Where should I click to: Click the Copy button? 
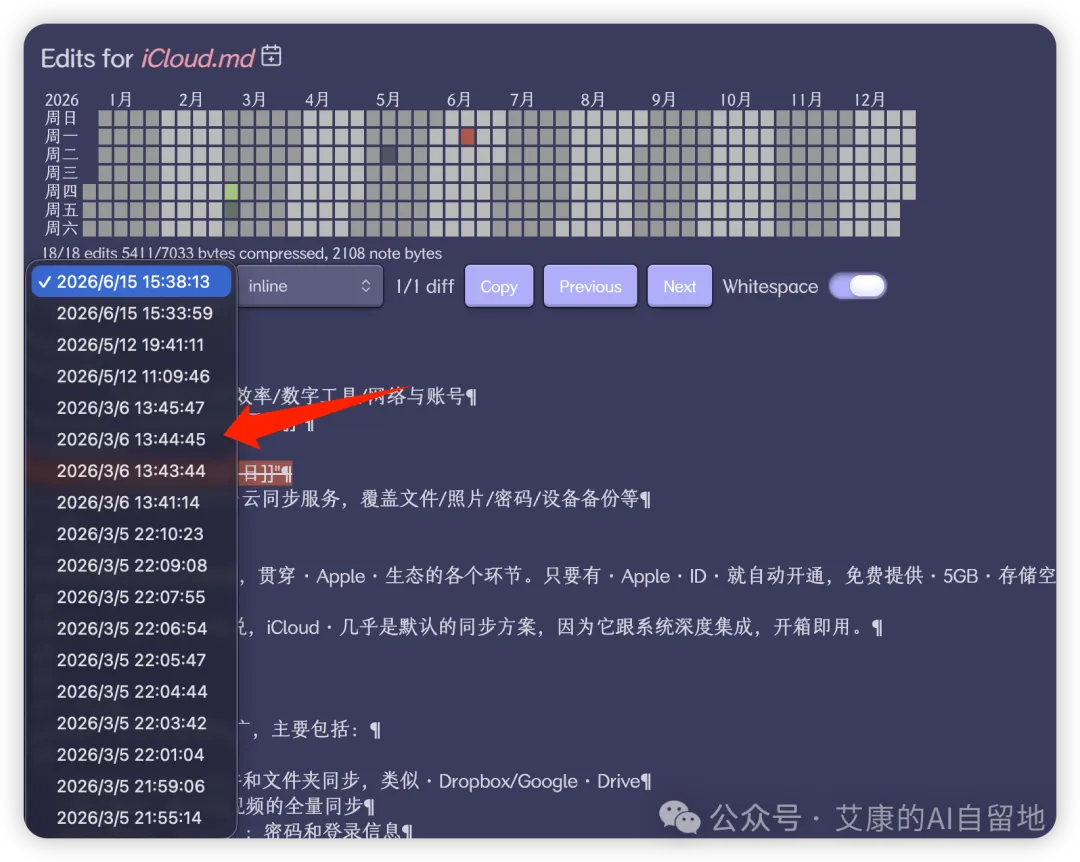499,286
